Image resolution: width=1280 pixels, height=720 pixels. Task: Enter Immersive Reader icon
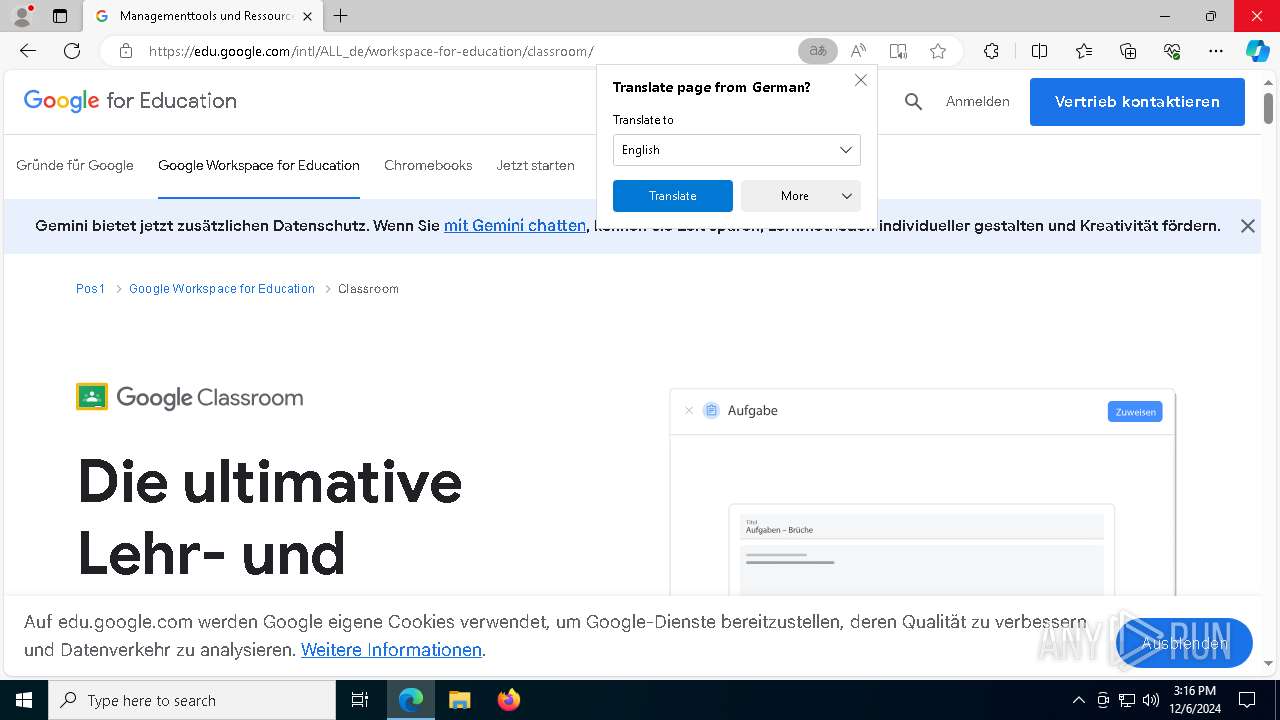click(898, 51)
